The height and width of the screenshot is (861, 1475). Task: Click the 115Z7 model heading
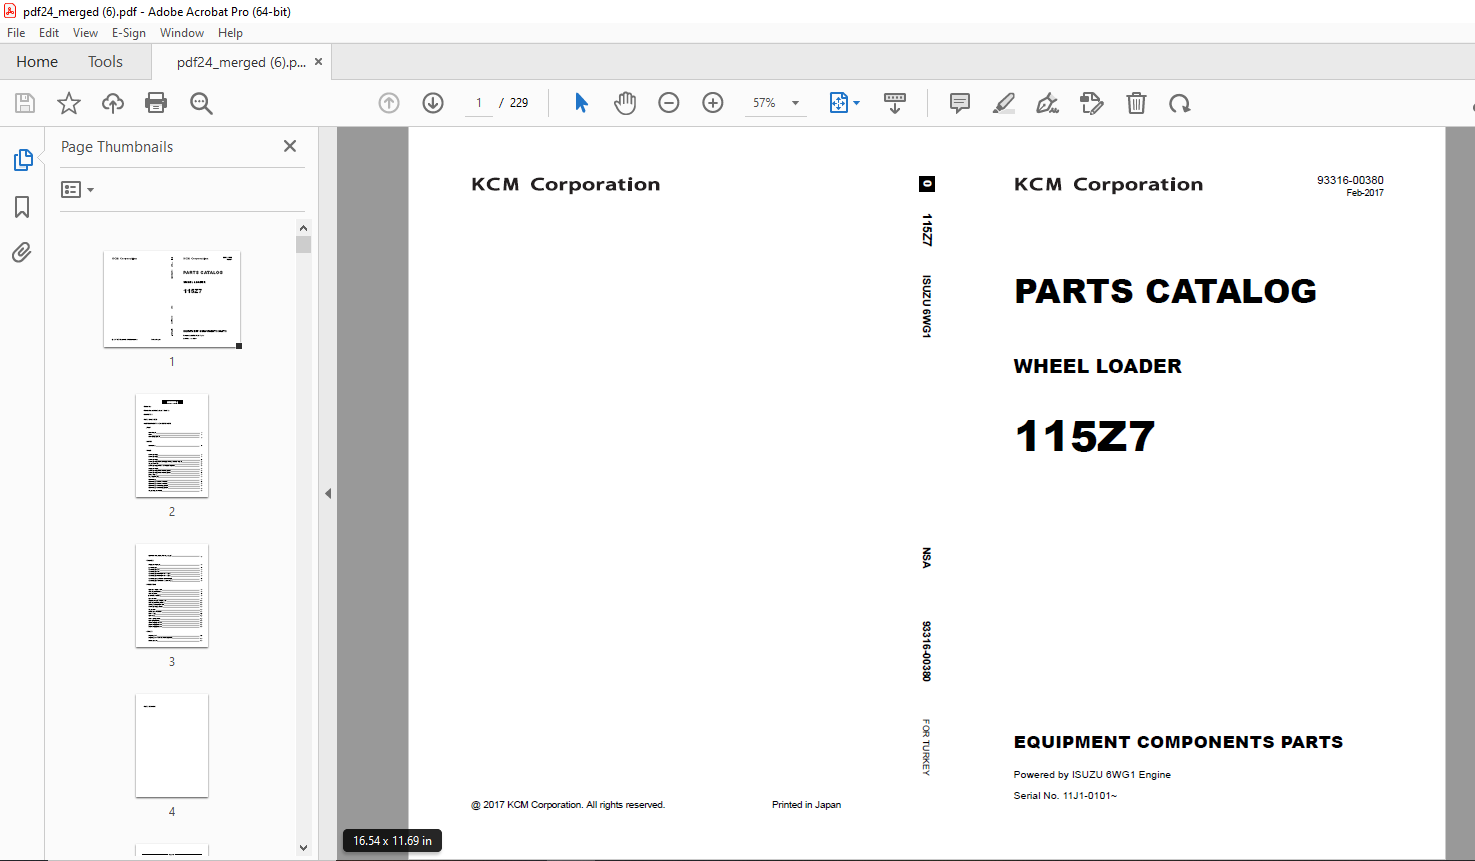click(1085, 436)
